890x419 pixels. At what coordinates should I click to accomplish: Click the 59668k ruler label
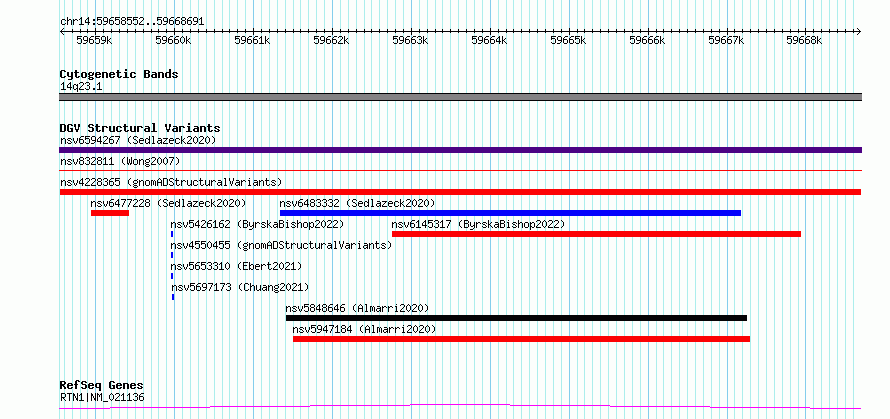pyautogui.click(x=804, y=40)
